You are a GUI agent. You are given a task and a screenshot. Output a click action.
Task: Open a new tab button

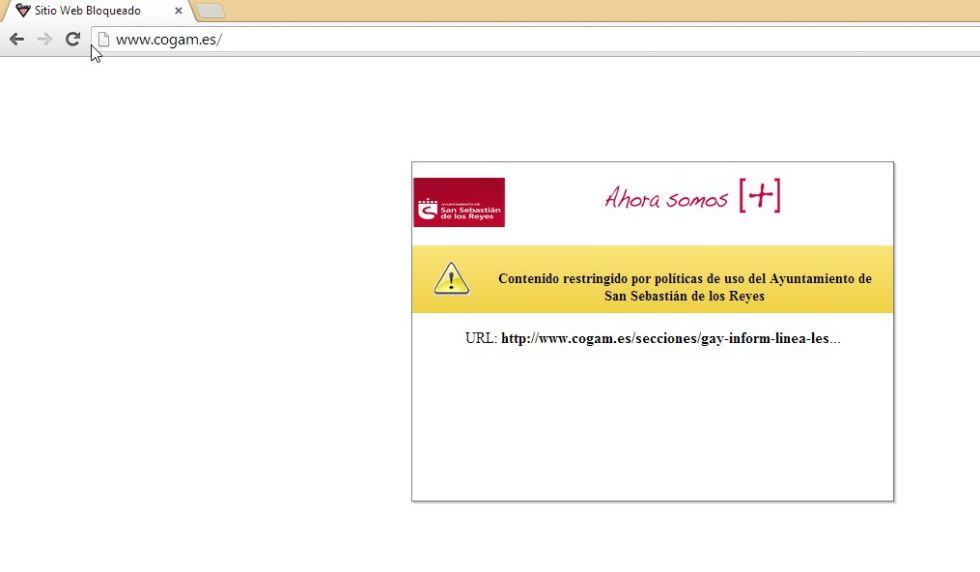click(211, 11)
